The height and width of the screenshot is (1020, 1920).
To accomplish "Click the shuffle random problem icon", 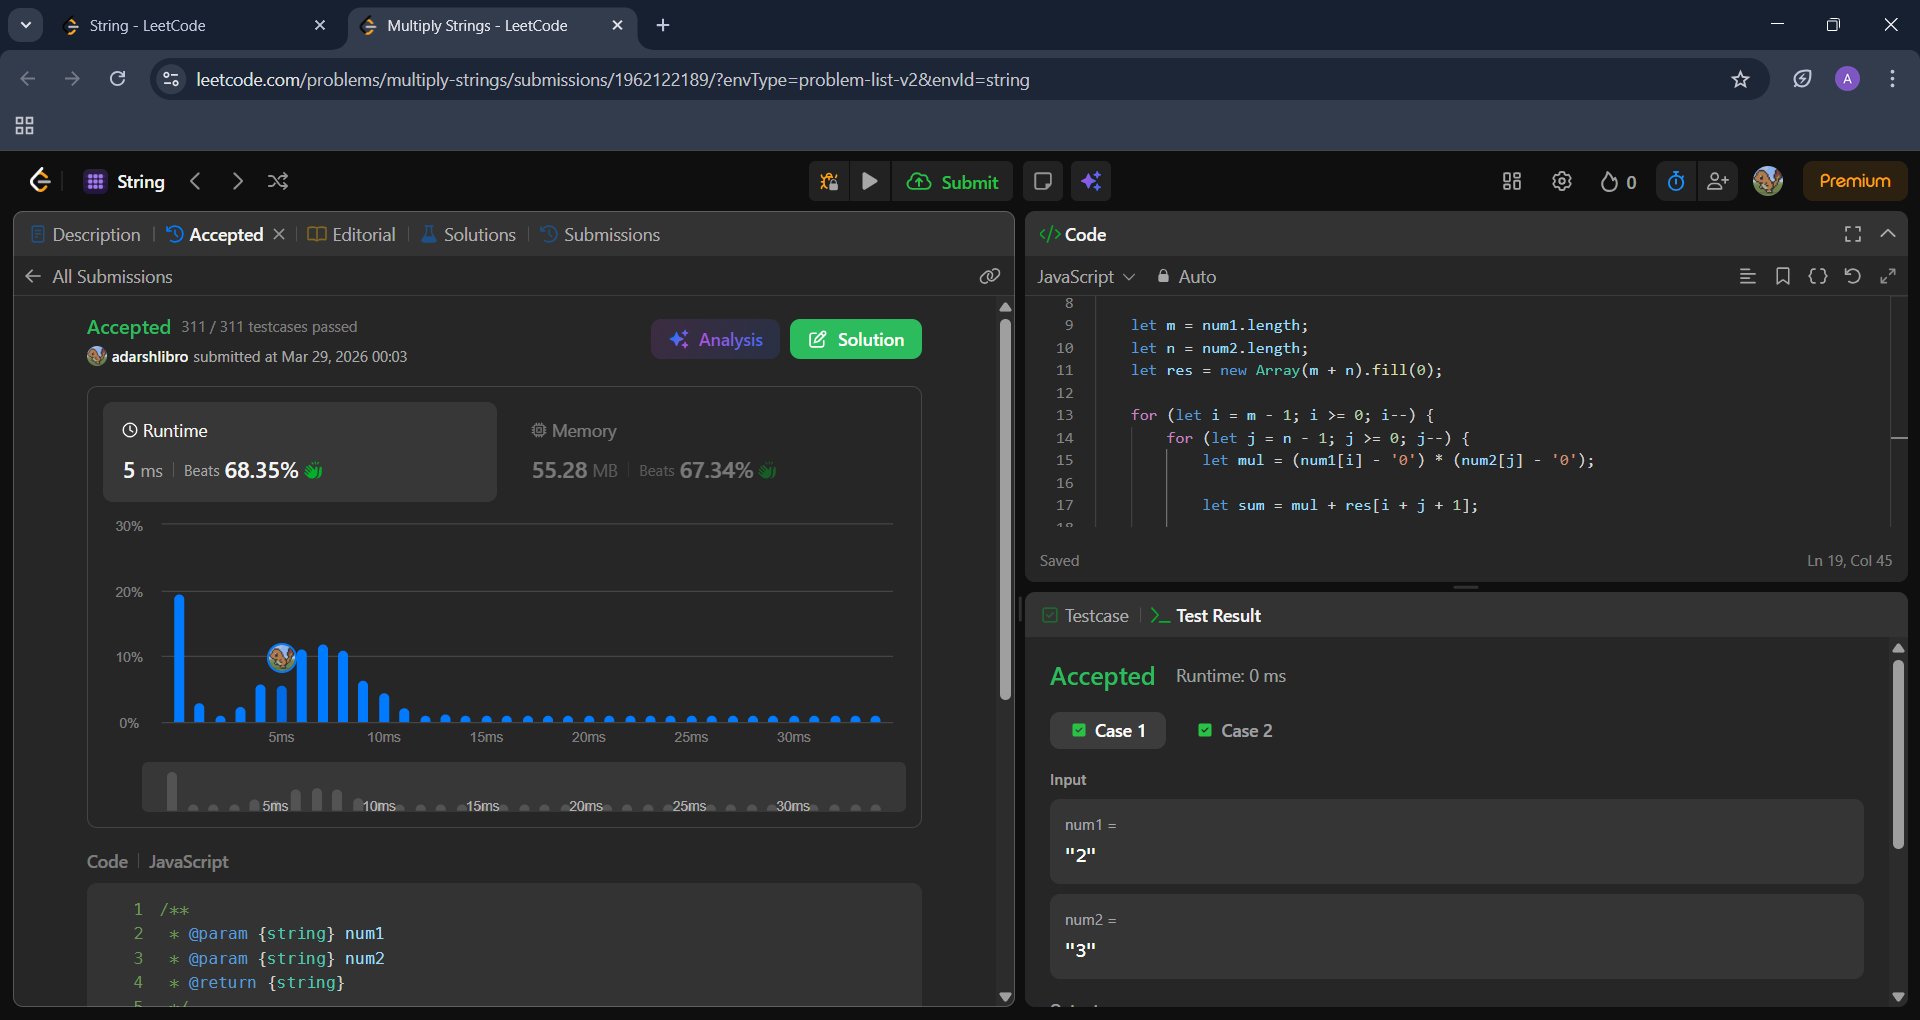I will (x=278, y=181).
